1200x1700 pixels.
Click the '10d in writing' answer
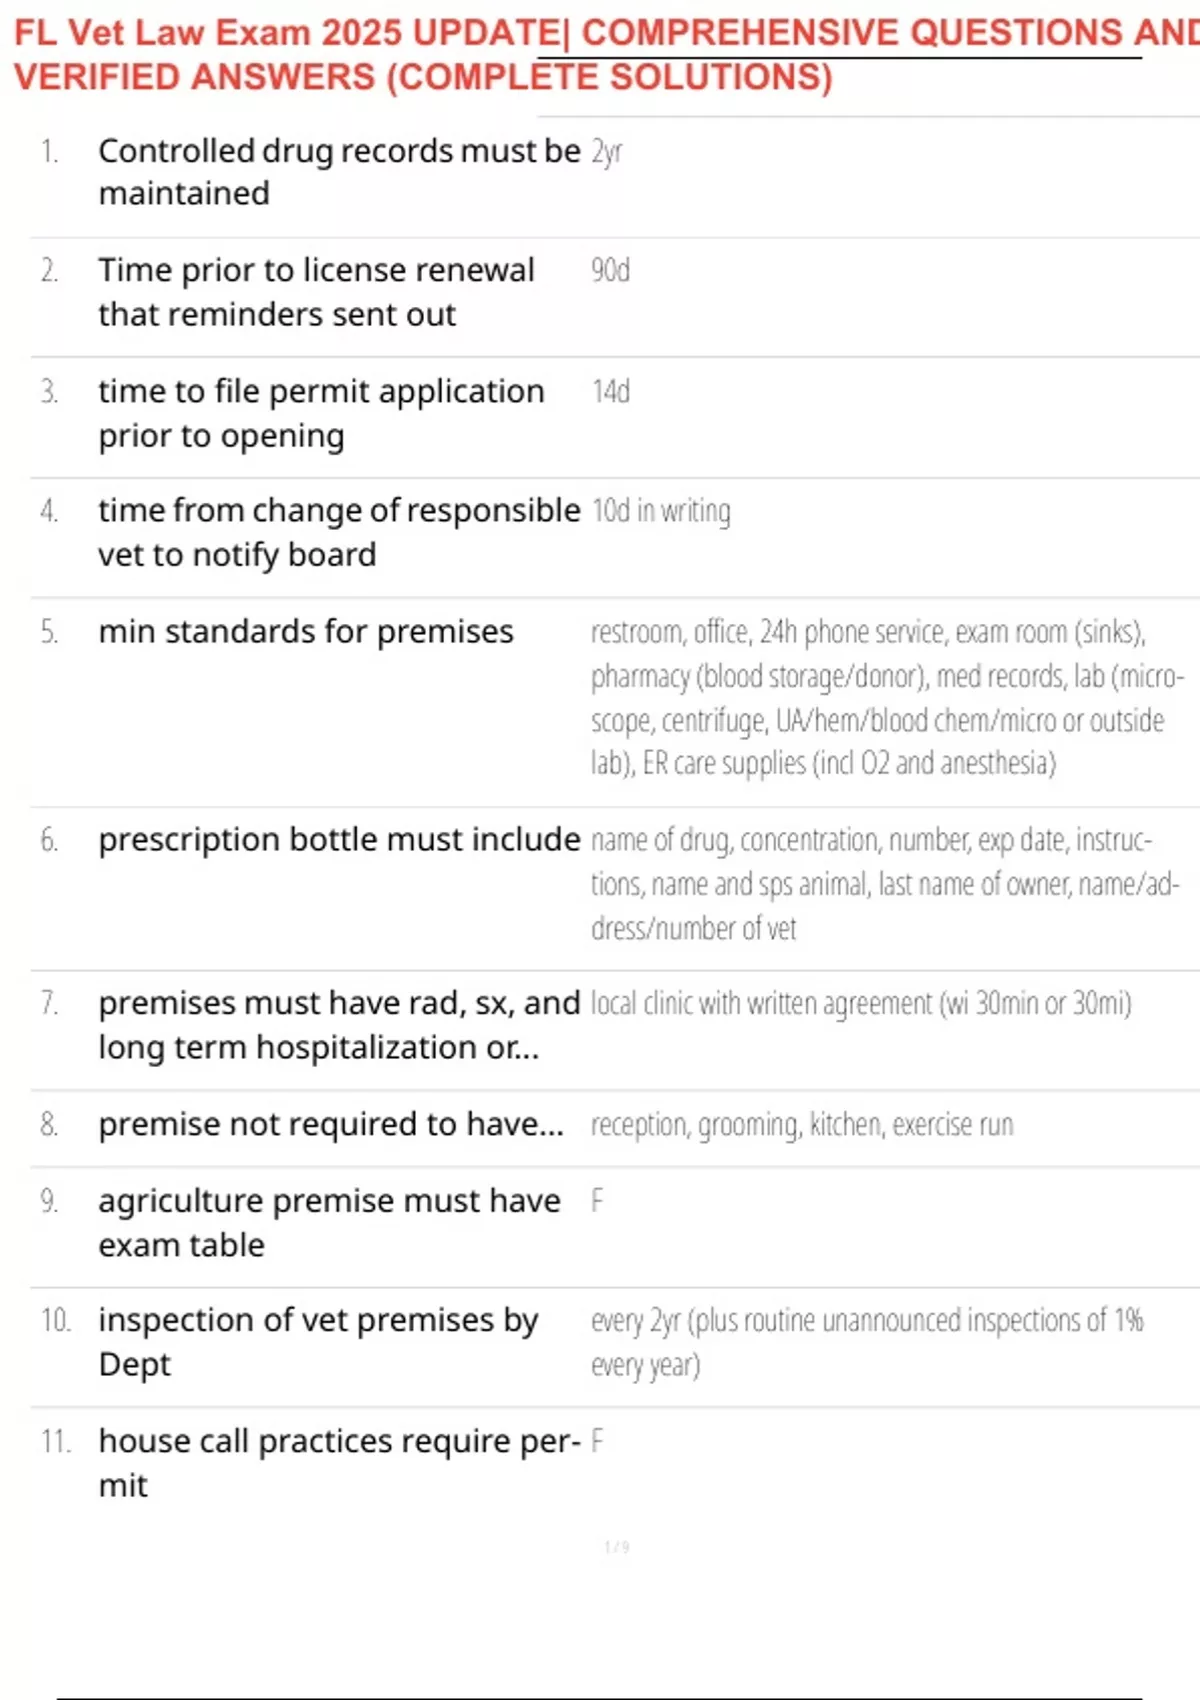[661, 512]
